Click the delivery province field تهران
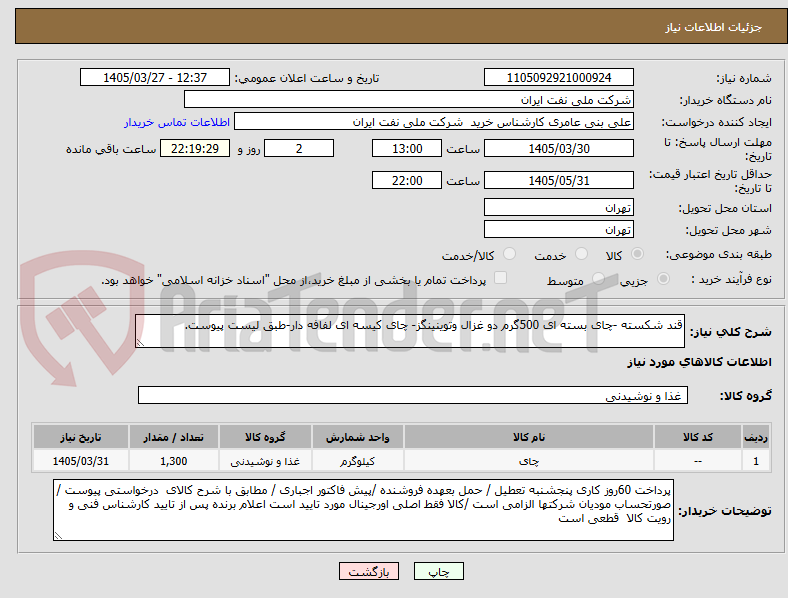 (558, 207)
